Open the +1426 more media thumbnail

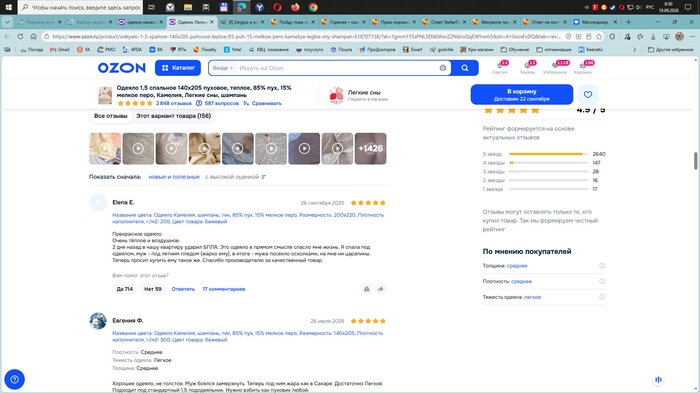pyautogui.click(x=371, y=149)
